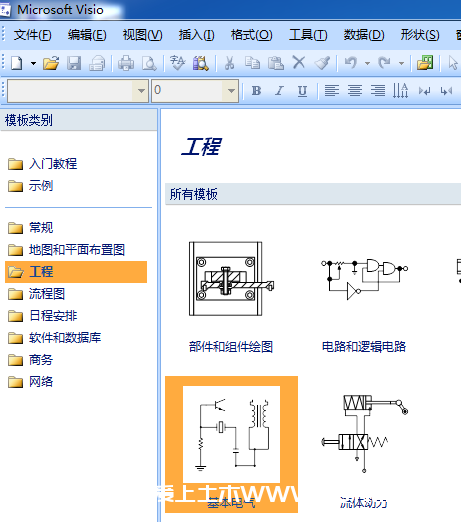Click inside the font size field
Viewport: 461px width, 522px height.
click(x=187, y=91)
